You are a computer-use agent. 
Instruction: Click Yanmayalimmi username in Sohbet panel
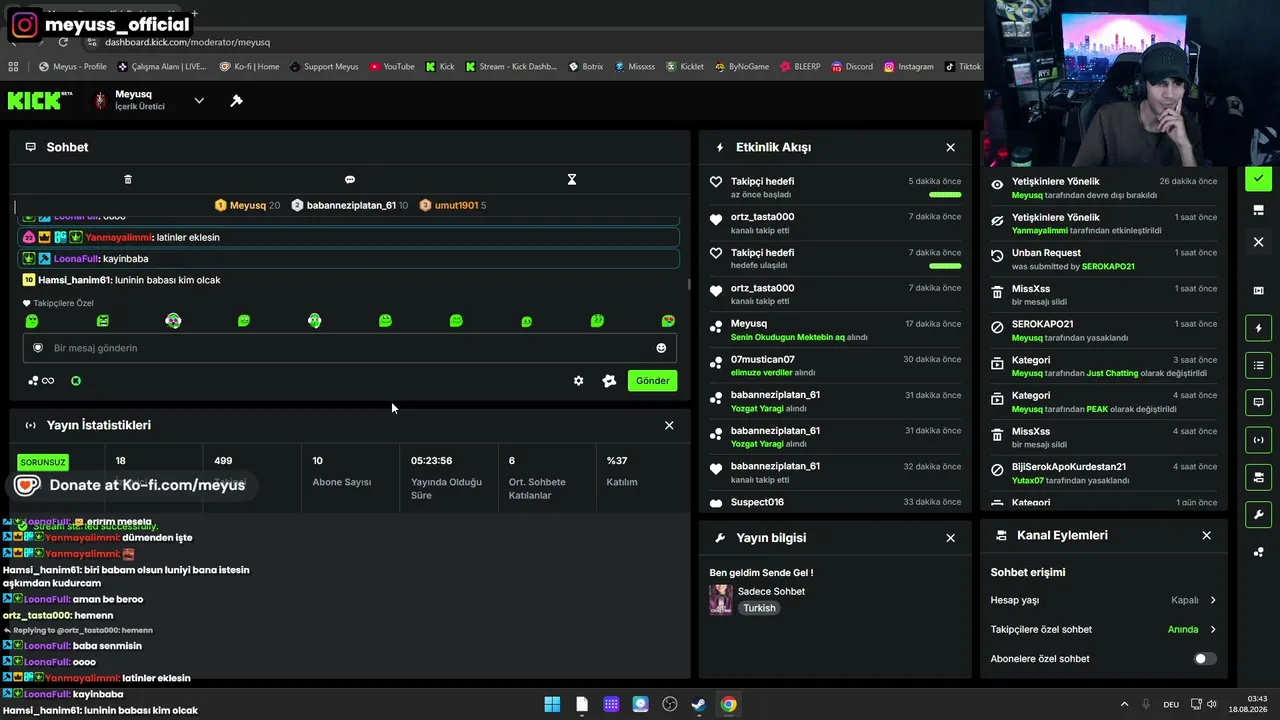[118, 238]
